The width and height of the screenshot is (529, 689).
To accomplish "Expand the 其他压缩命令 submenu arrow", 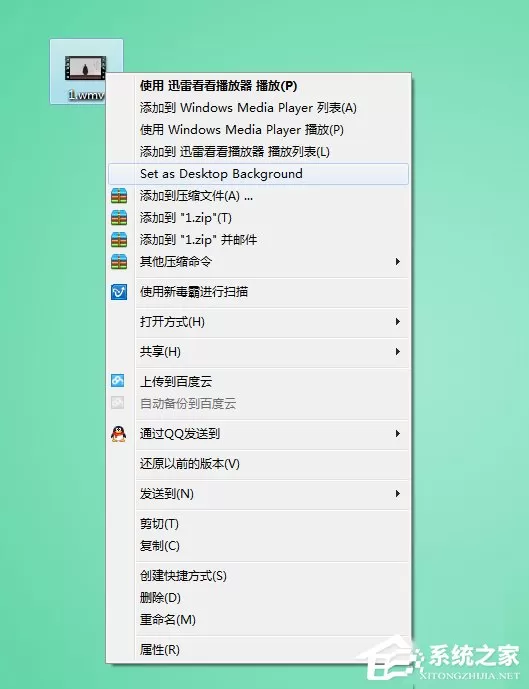I will pyautogui.click(x=398, y=261).
